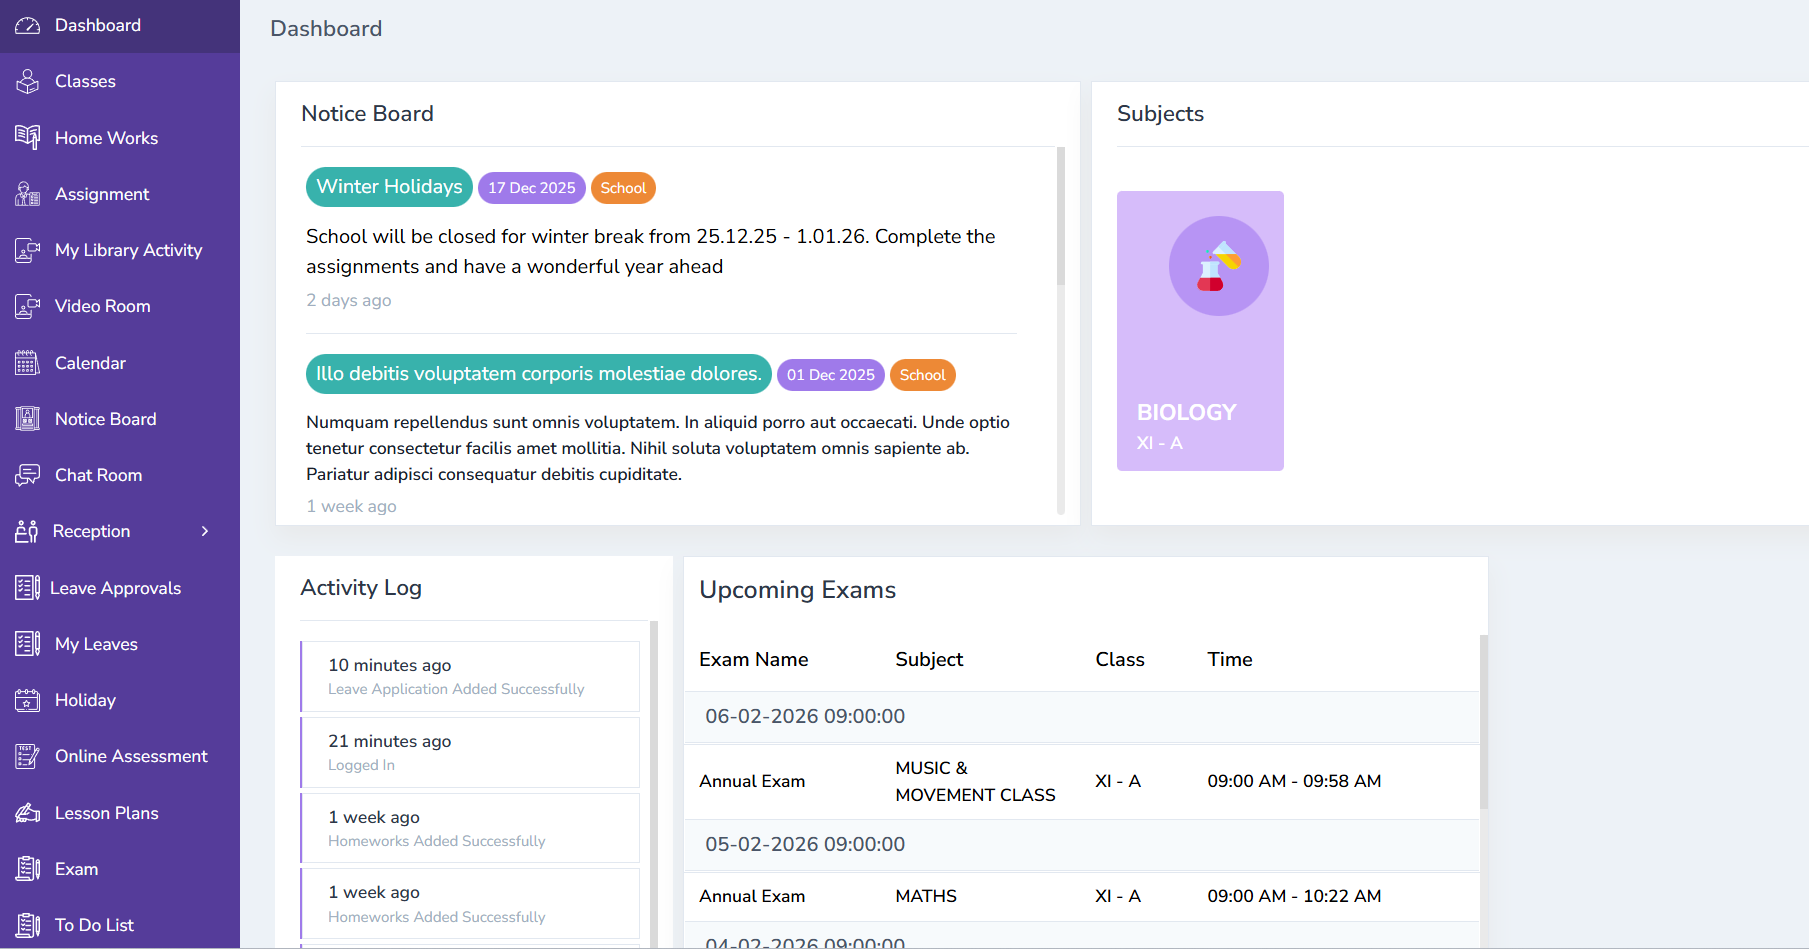The width and height of the screenshot is (1809, 949).
Task: Select the Leave Approvals document icon
Action: (x=28, y=587)
